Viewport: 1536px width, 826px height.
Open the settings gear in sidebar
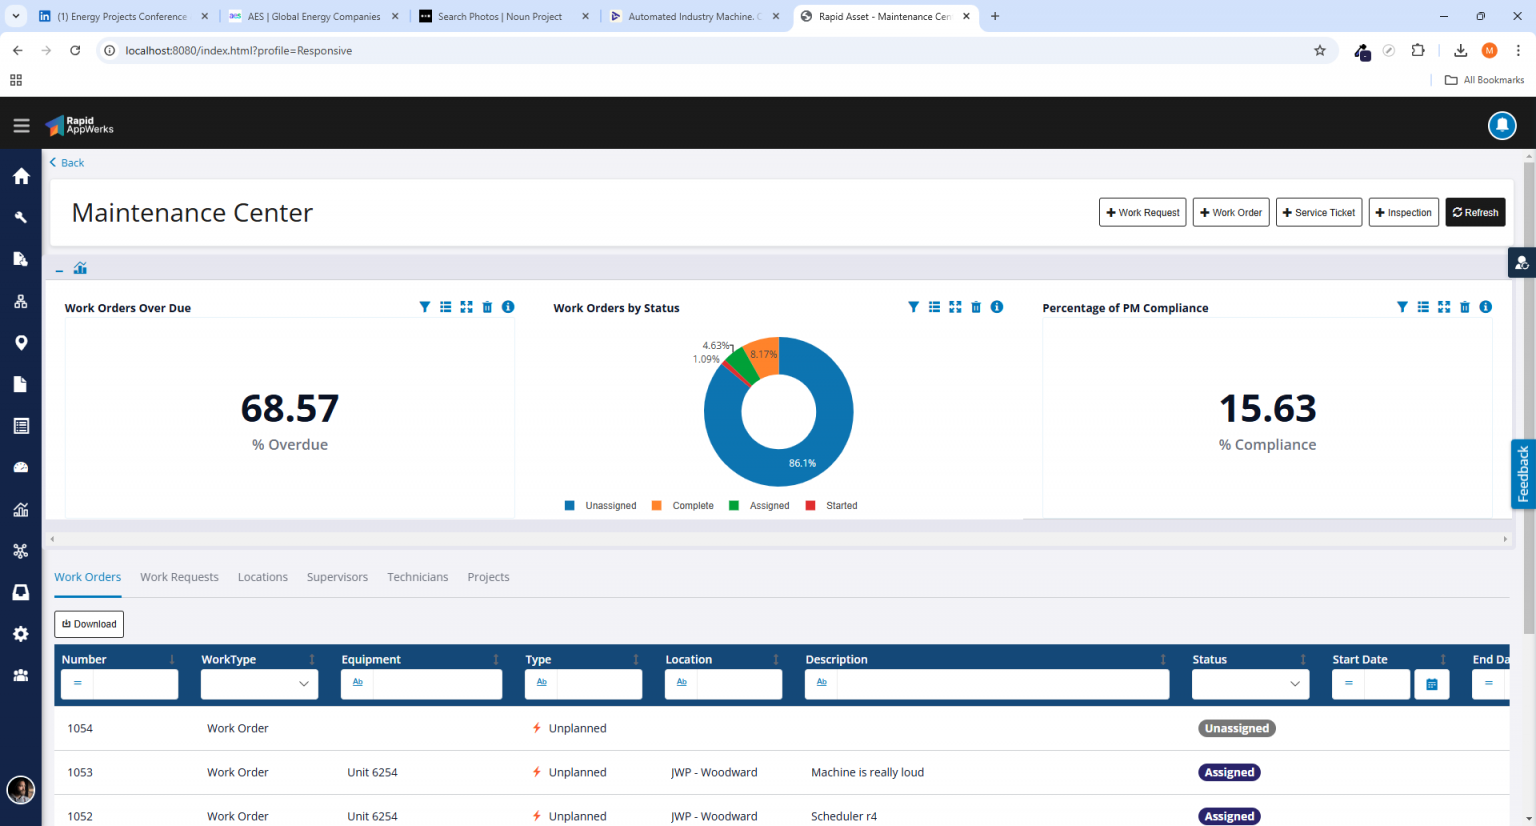(21, 634)
